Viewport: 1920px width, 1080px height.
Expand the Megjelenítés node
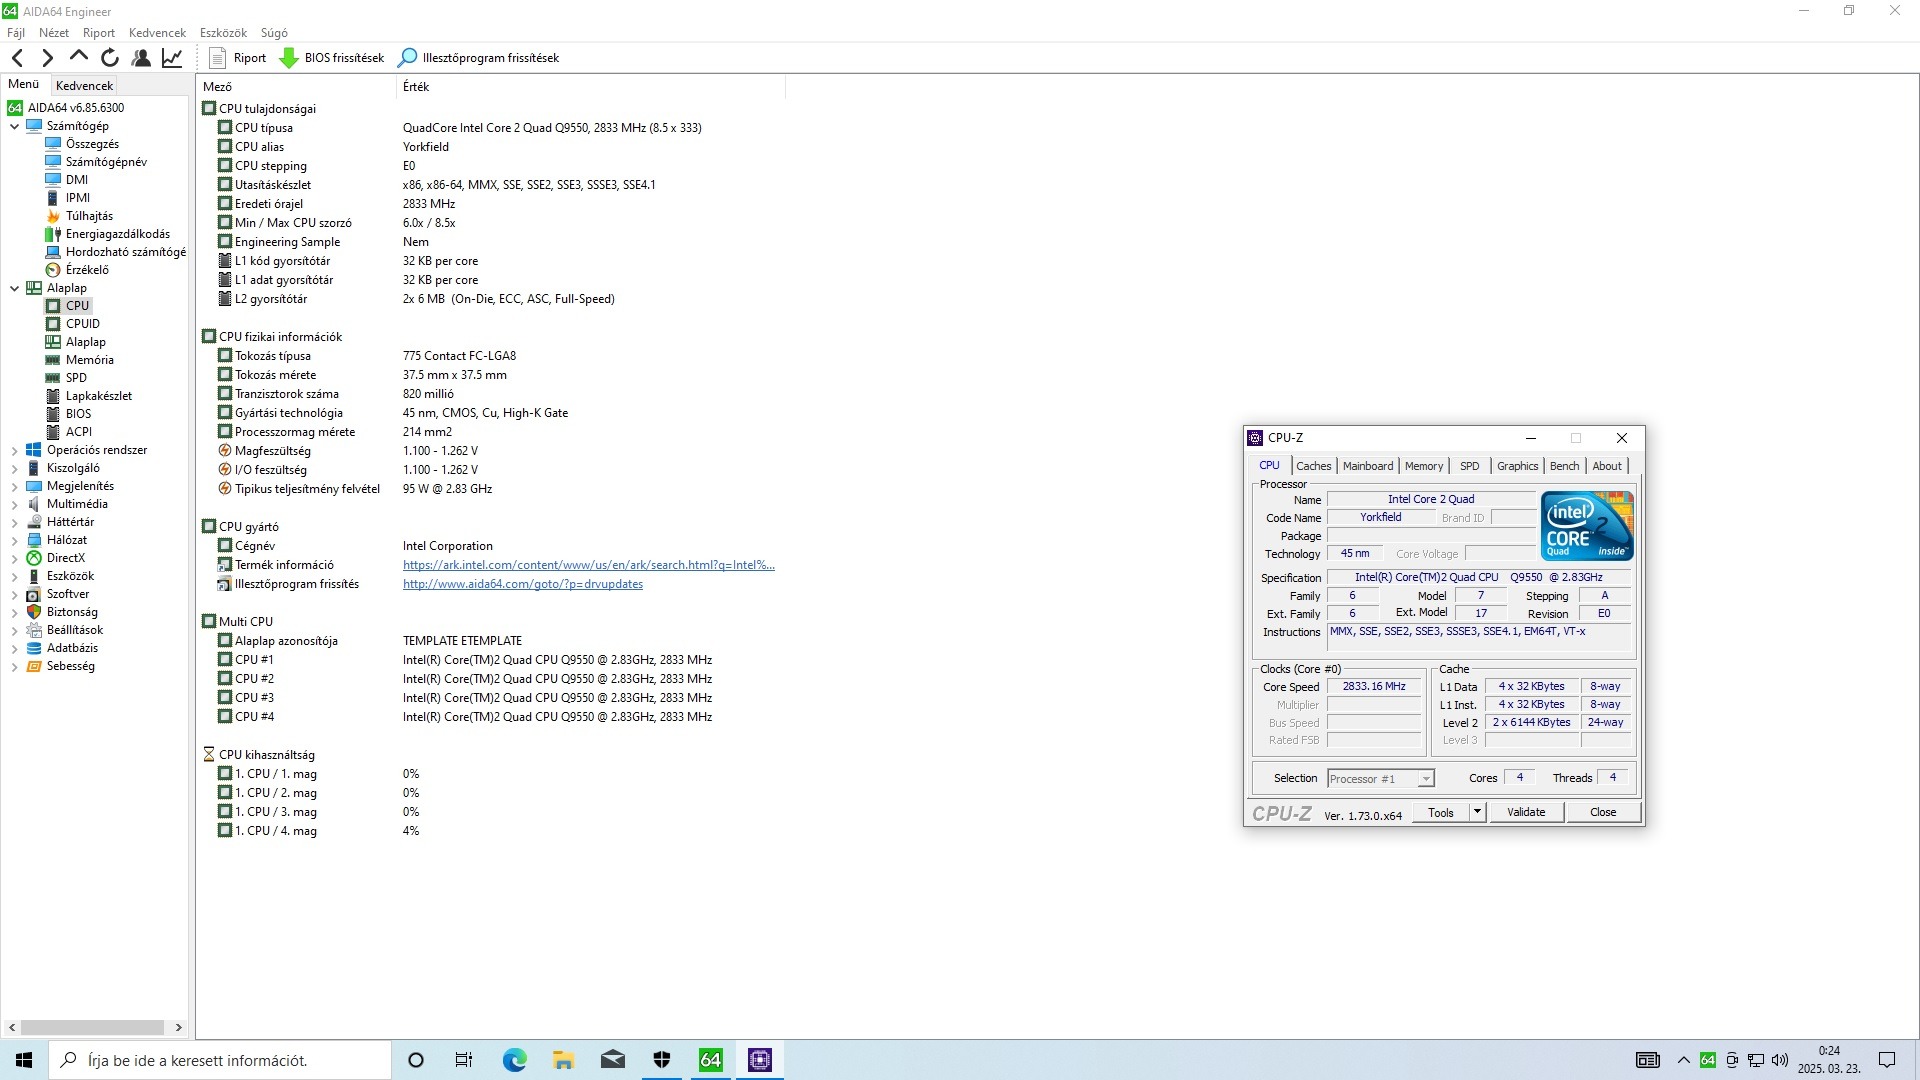coord(14,486)
